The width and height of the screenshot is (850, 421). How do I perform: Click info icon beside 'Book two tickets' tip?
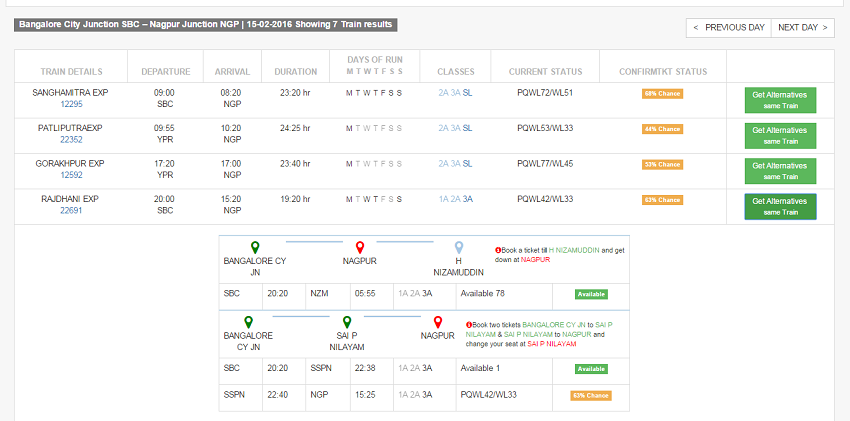pyautogui.click(x=470, y=325)
